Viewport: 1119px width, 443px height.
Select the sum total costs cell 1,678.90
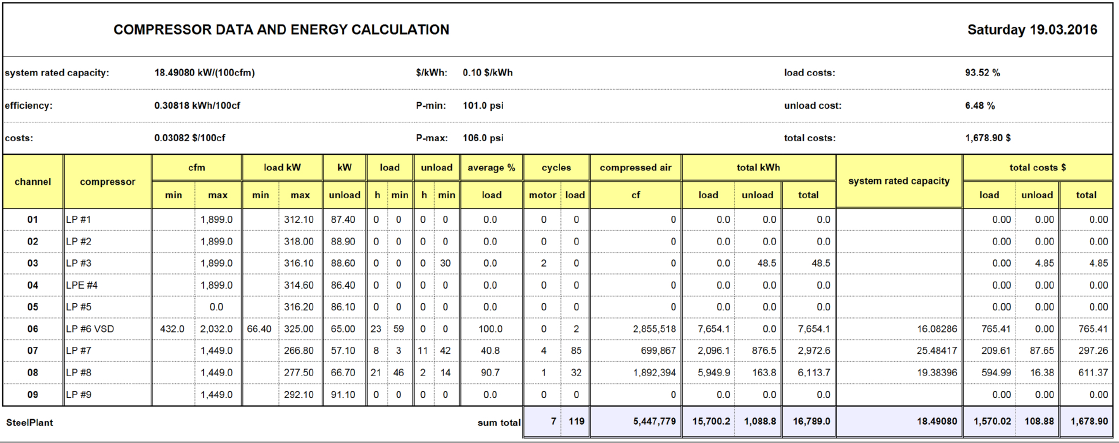pos(1086,422)
